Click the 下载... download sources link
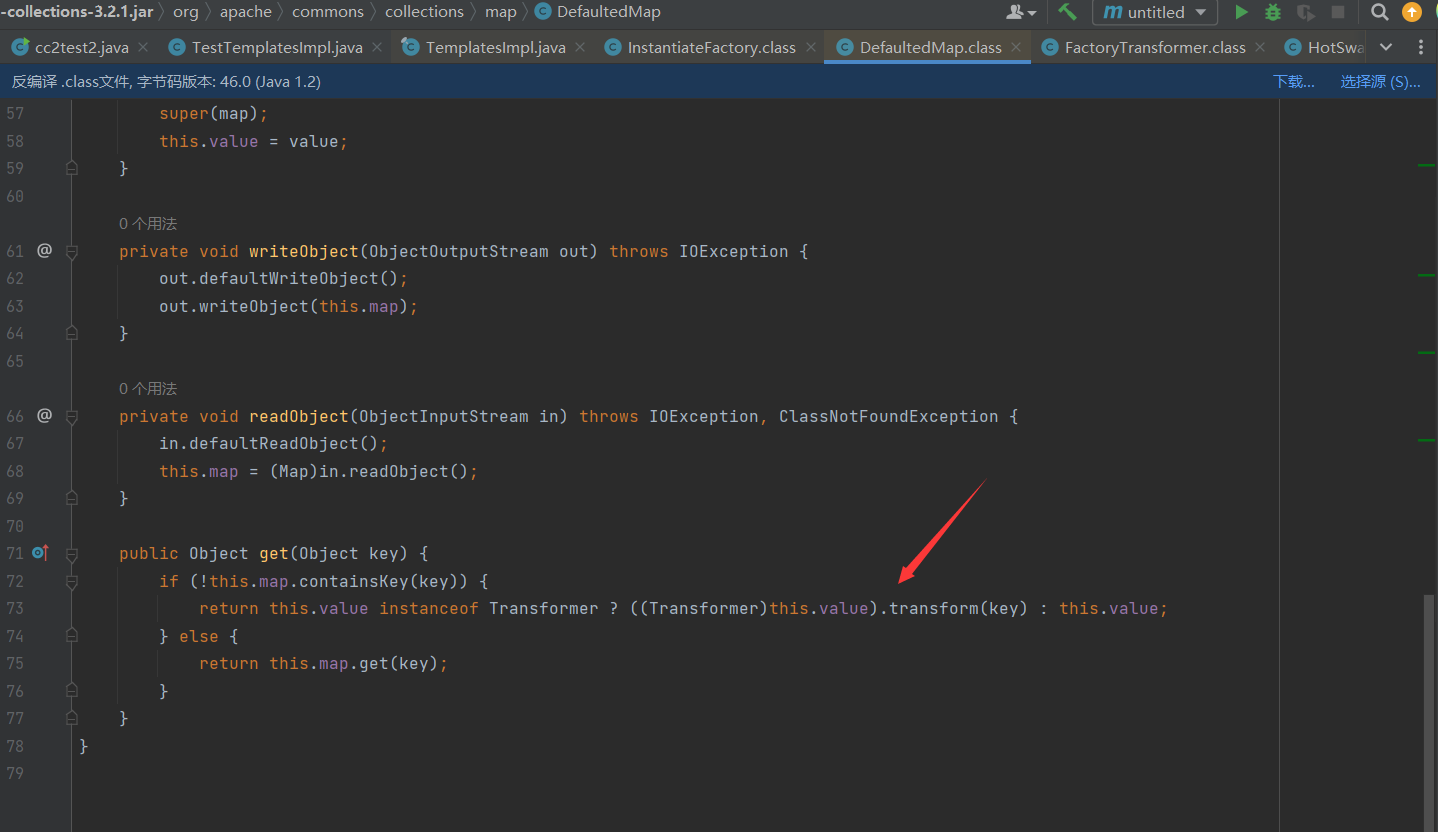The height and width of the screenshot is (832, 1438). (1293, 82)
